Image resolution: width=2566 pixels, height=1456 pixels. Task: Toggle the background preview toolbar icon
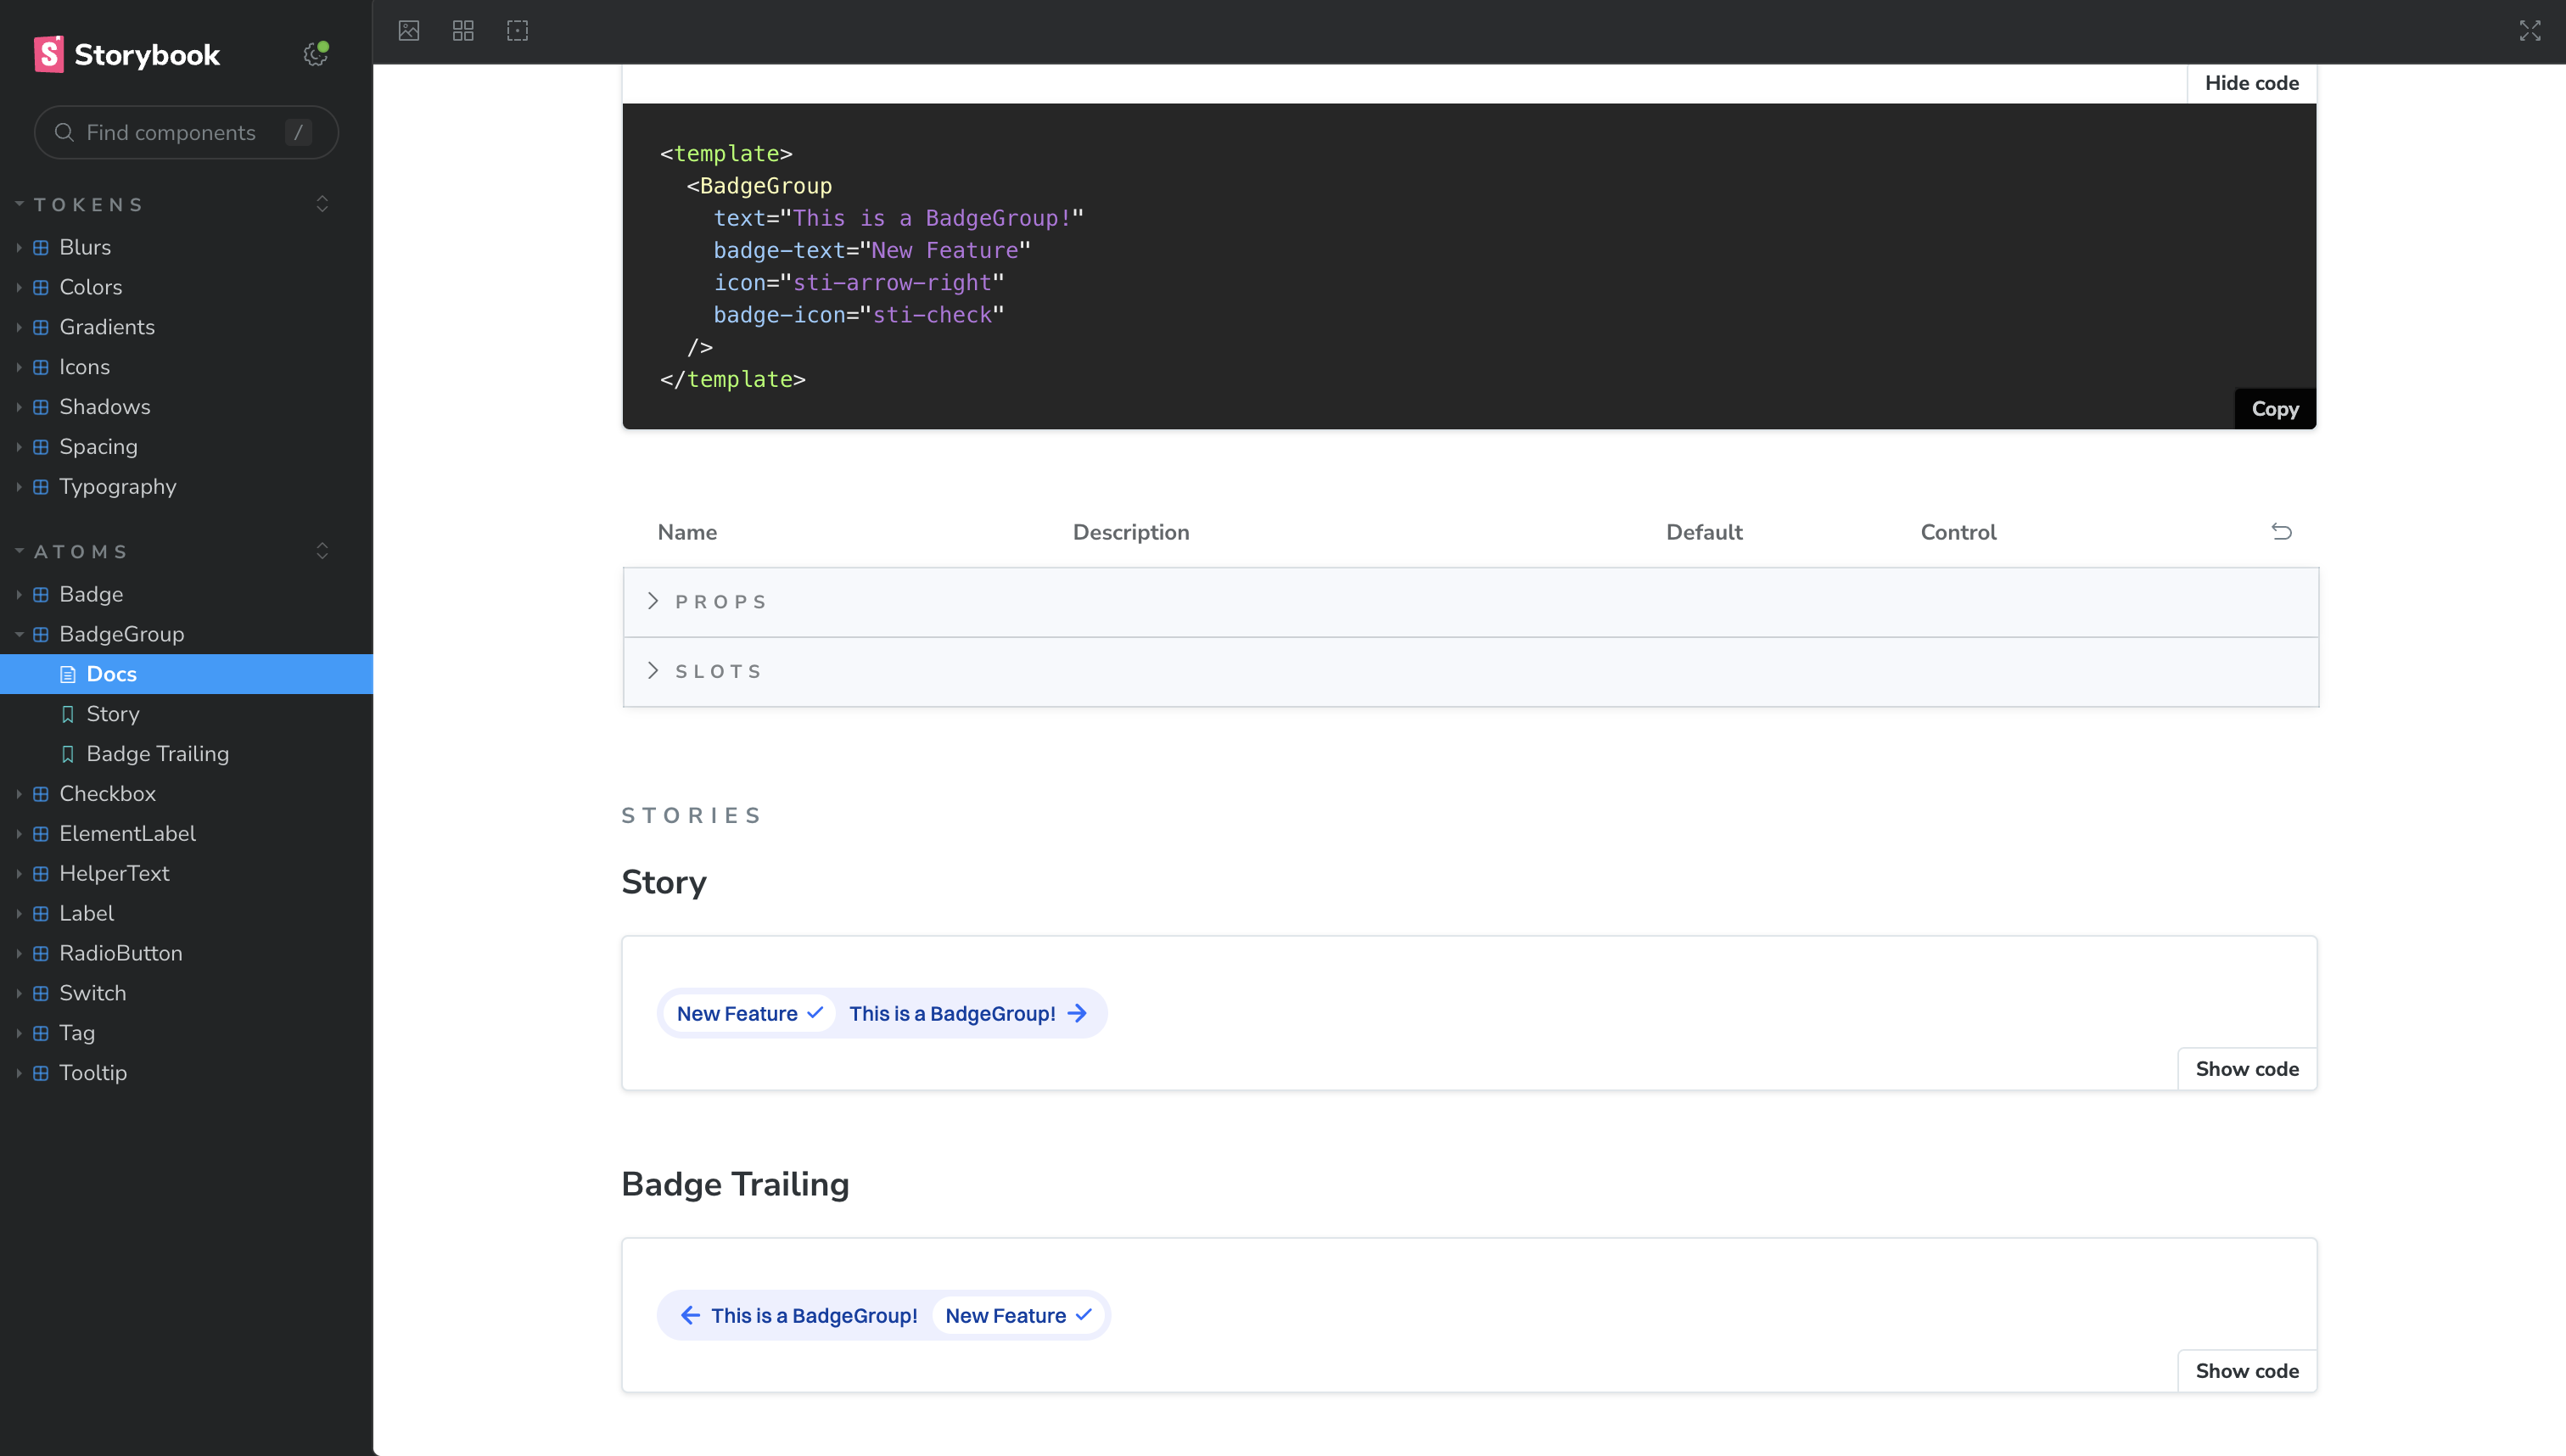409,31
